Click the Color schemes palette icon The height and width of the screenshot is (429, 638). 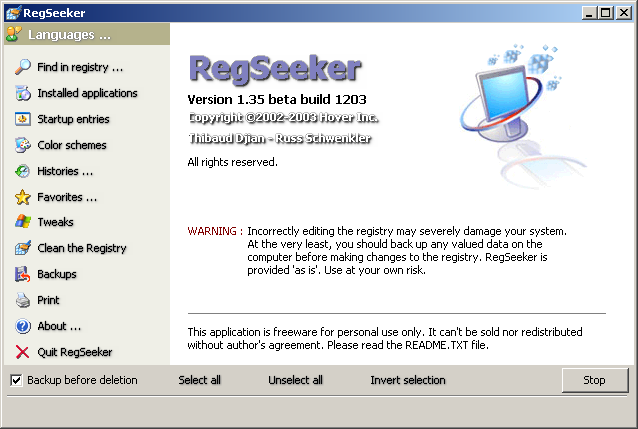(x=22, y=145)
